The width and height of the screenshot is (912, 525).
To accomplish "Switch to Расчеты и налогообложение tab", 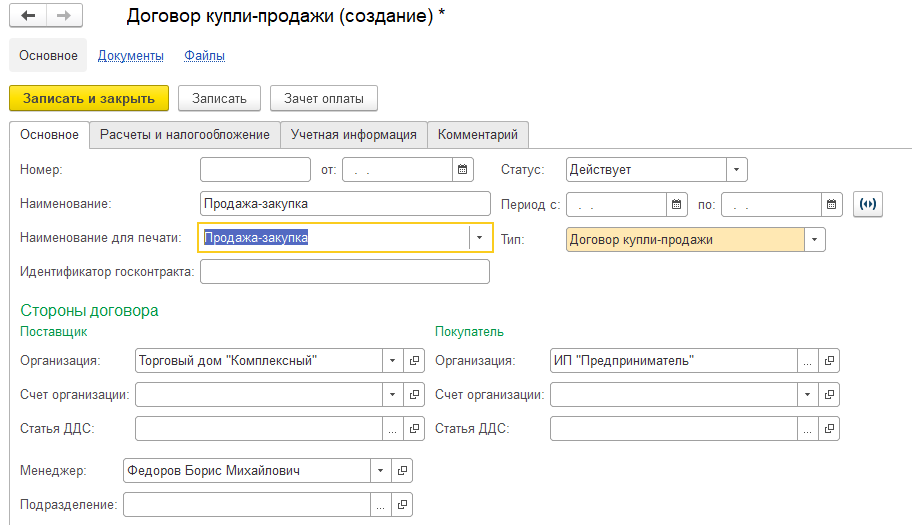I will click(185, 135).
